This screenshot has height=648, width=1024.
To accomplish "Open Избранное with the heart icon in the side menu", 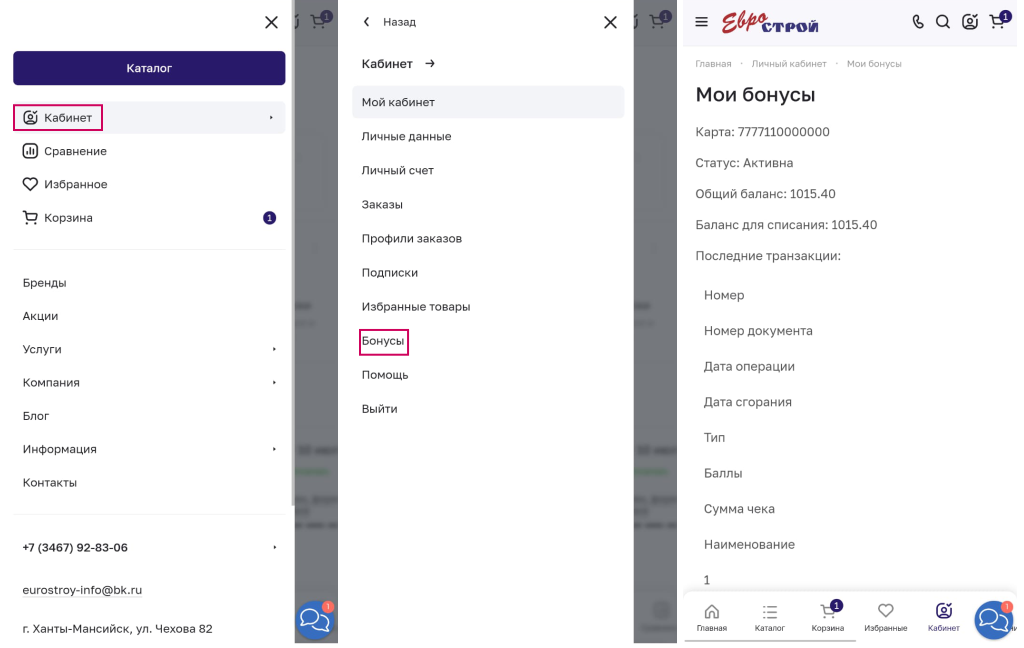I will (74, 184).
